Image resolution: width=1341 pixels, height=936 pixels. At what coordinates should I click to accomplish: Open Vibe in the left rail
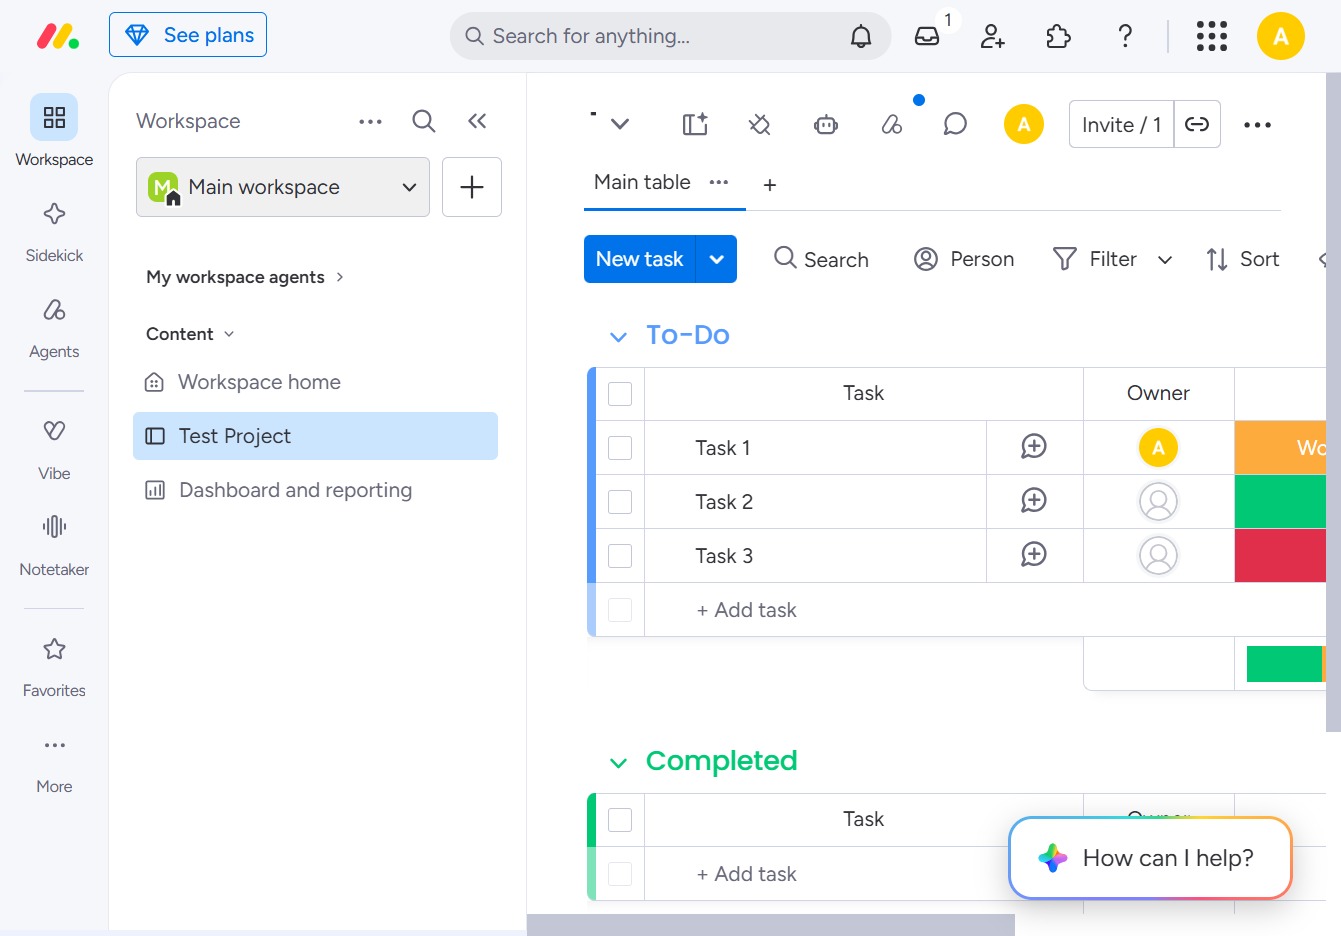coord(54,450)
